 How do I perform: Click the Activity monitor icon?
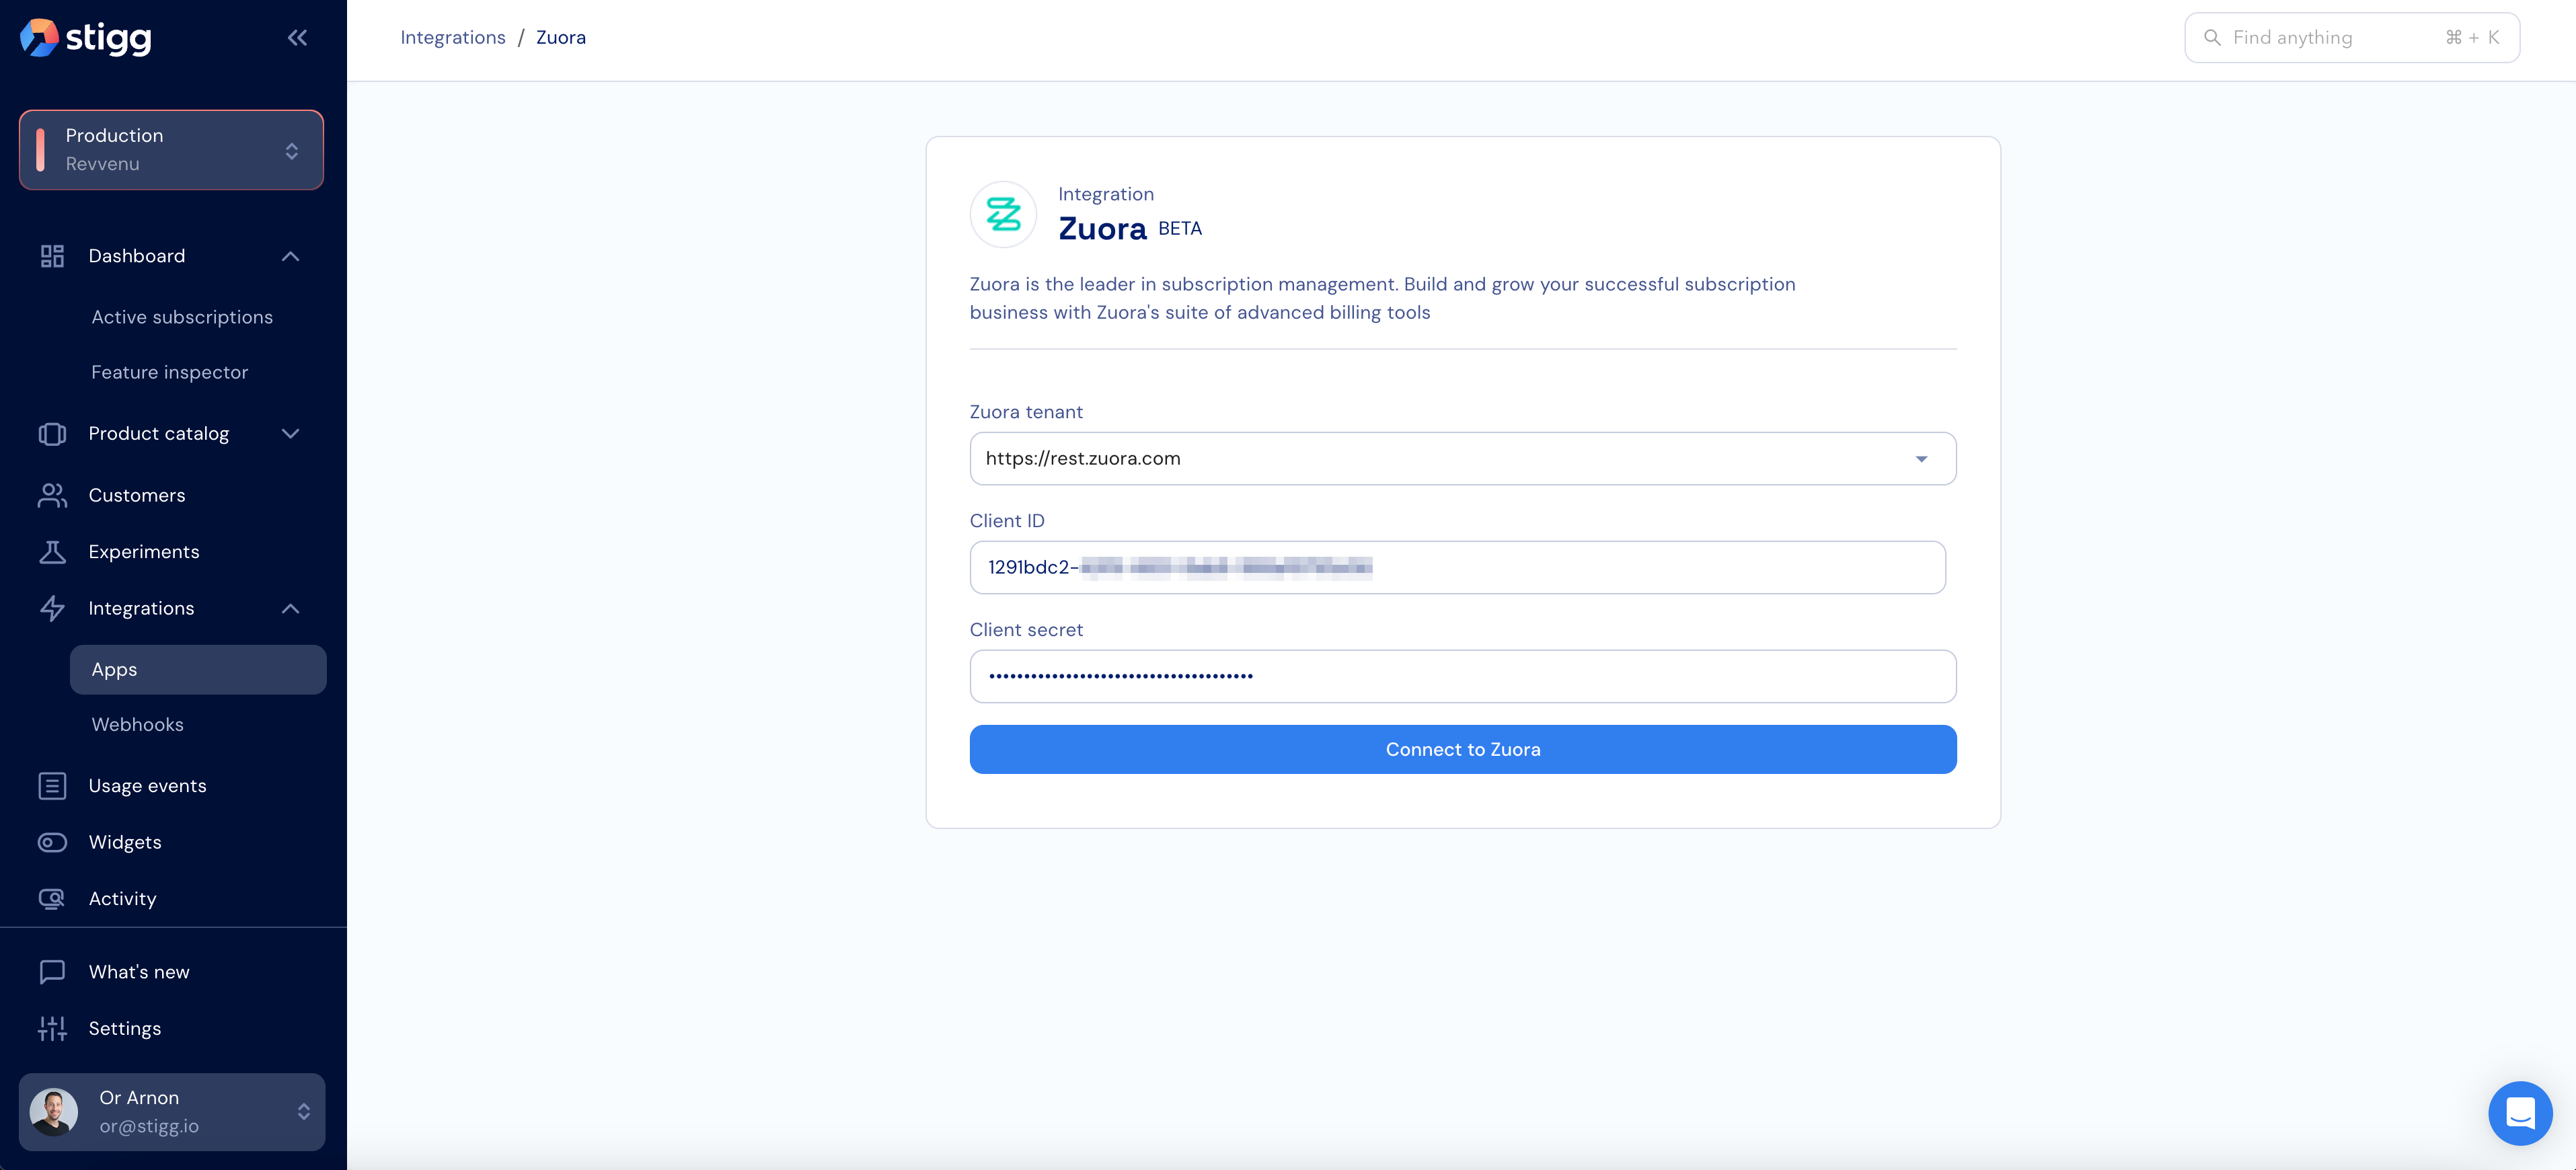pyautogui.click(x=52, y=899)
